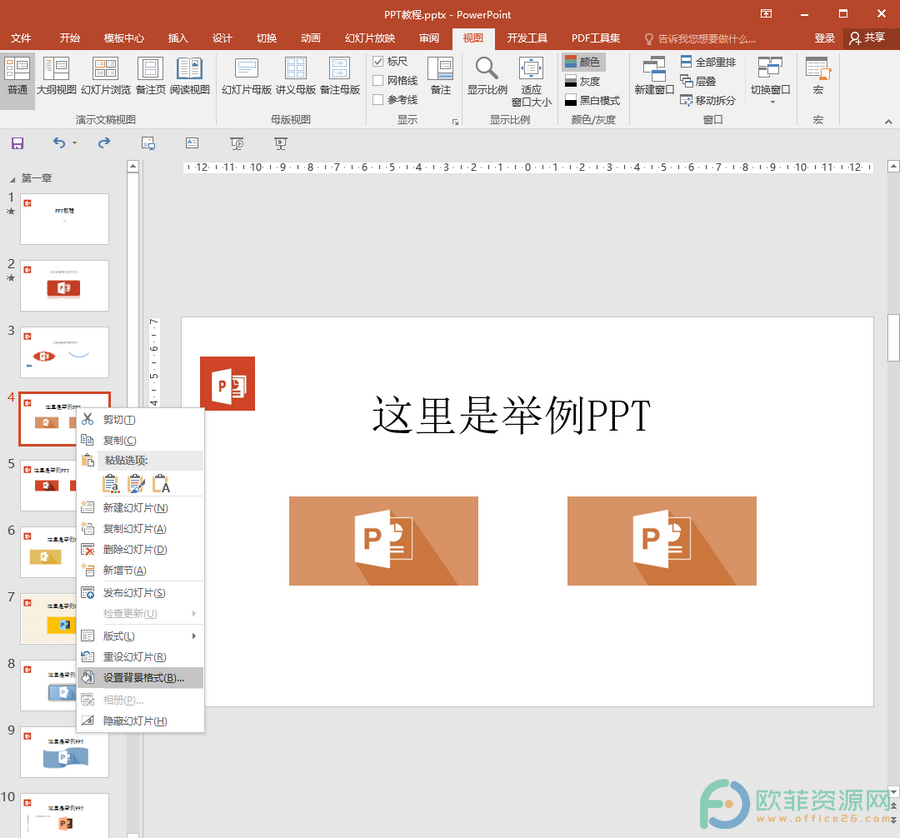Click thumbnail pane scroll-up arrow
Image resolution: width=900 pixels, height=838 pixels.
(x=133, y=166)
